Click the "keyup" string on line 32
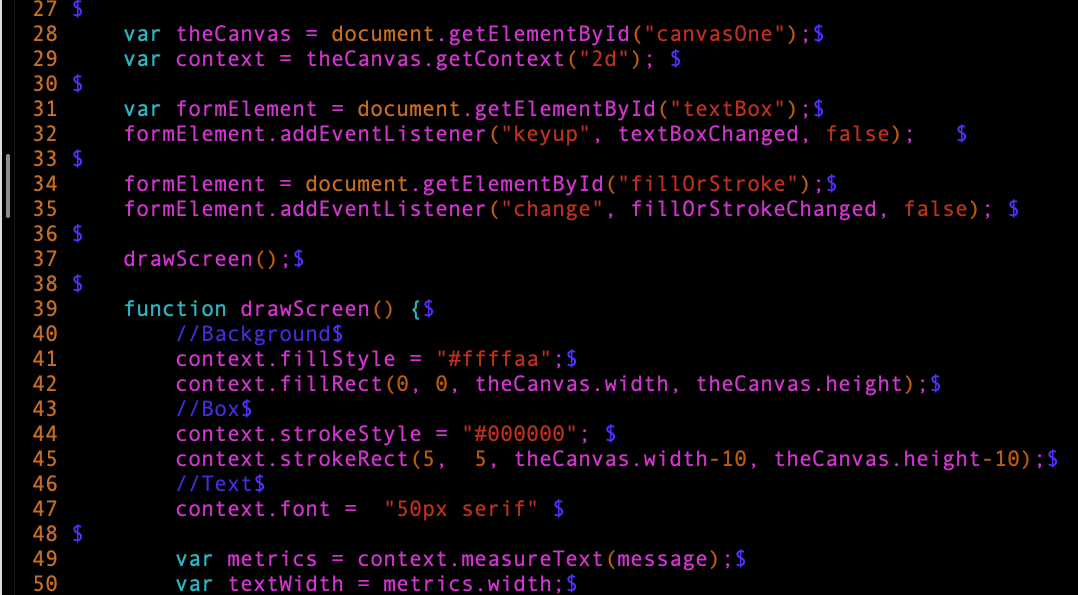The height and width of the screenshot is (595, 1078). click(551, 134)
